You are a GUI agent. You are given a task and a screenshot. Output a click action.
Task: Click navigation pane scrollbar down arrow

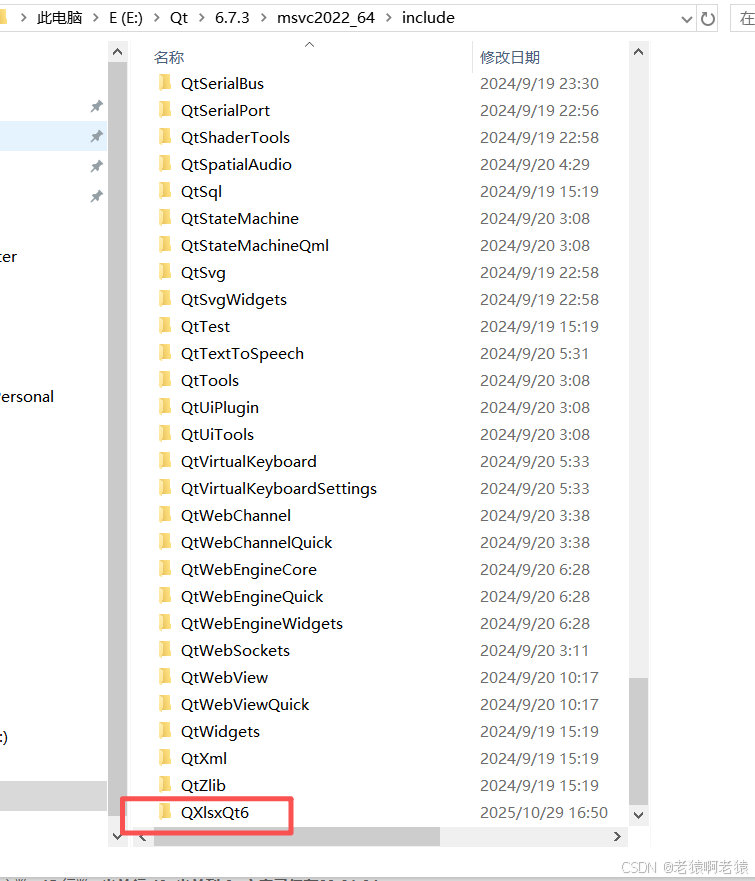[117, 836]
